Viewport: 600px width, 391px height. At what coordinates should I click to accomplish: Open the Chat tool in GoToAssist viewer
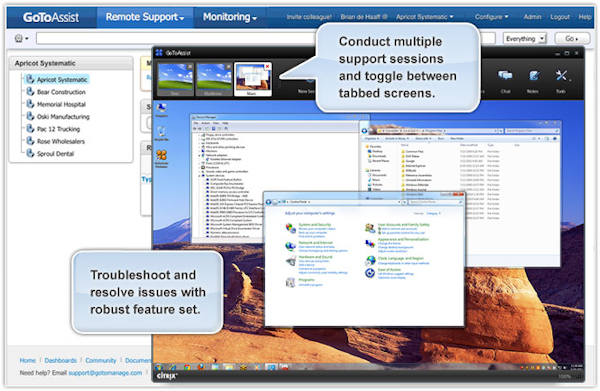pos(505,80)
